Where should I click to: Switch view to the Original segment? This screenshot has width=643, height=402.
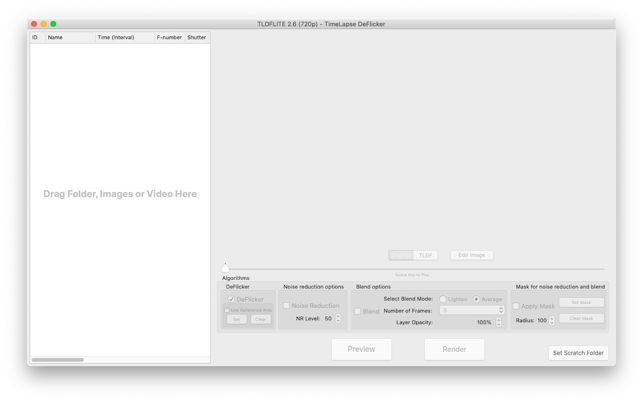pyautogui.click(x=401, y=256)
